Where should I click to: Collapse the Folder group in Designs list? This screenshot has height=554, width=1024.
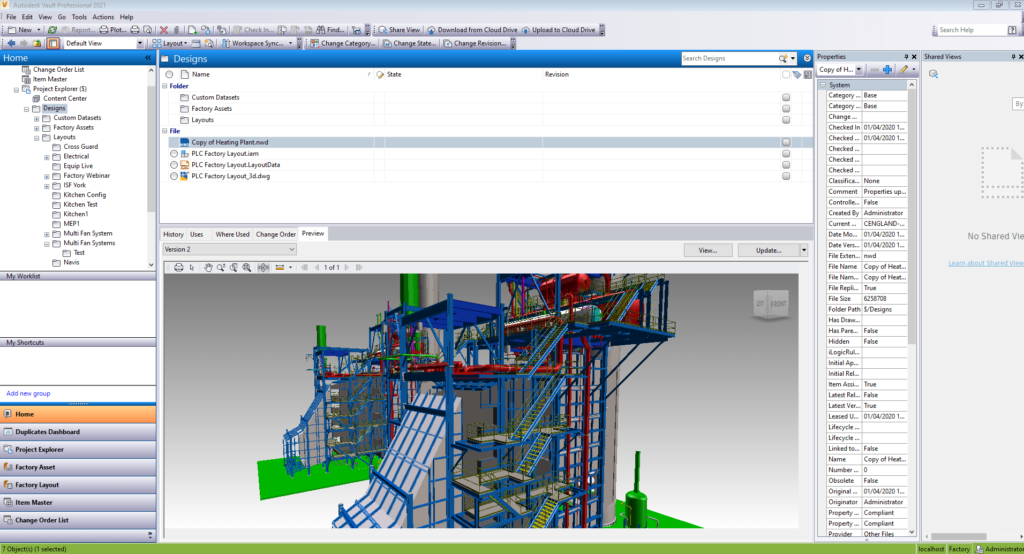click(165, 86)
